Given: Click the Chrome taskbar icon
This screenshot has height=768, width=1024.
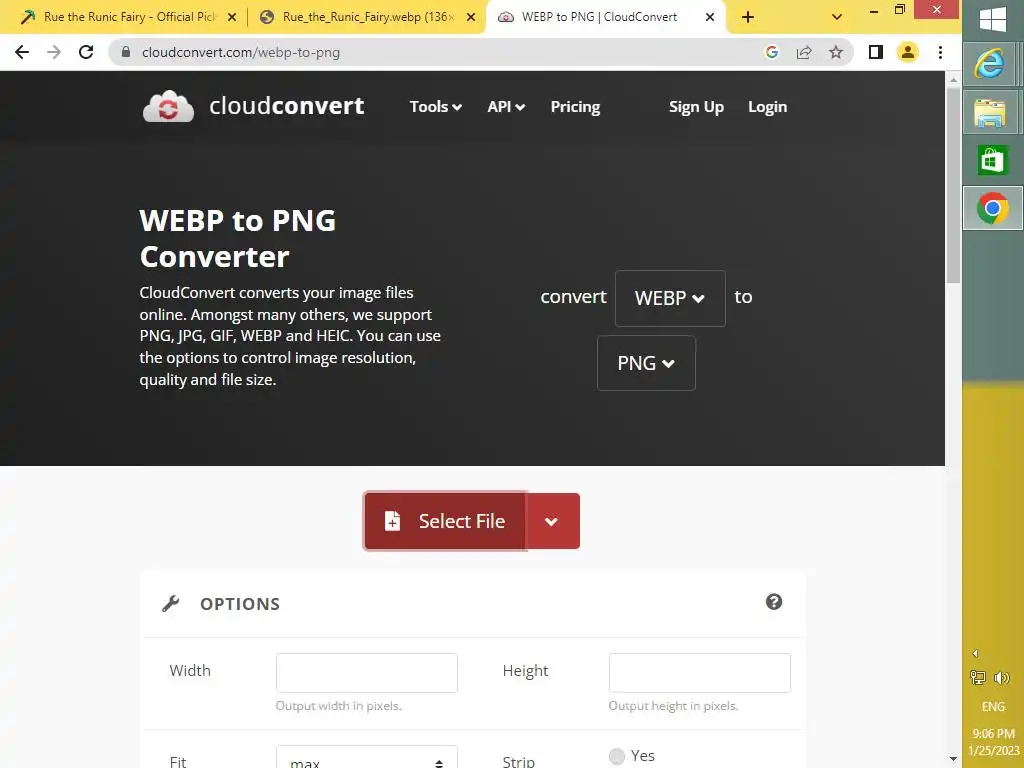Looking at the screenshot, I should pyautogui.click(x=993, y=208).
